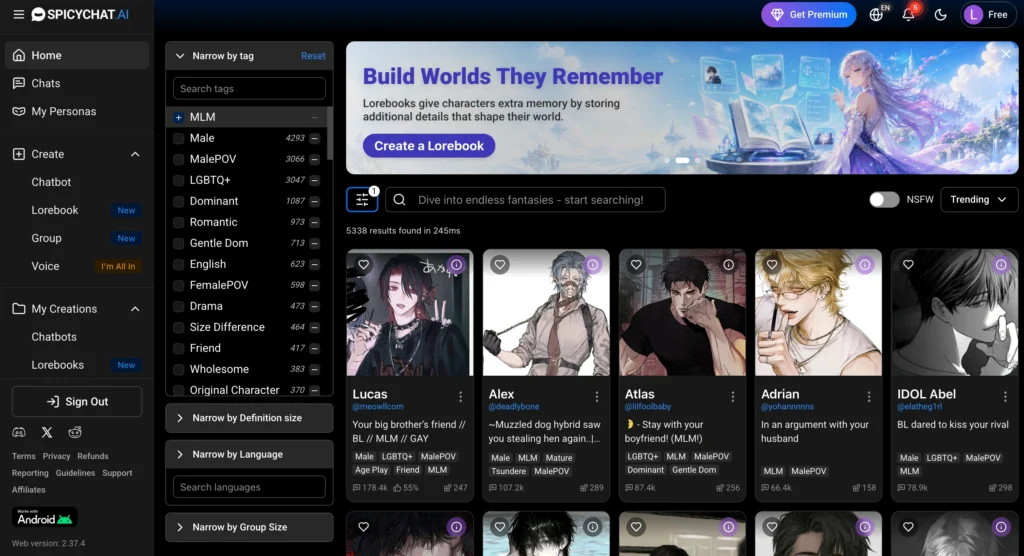Close the Lorebook banner
Viewport: 1024px width, 556px height.
coord(1006,54)
